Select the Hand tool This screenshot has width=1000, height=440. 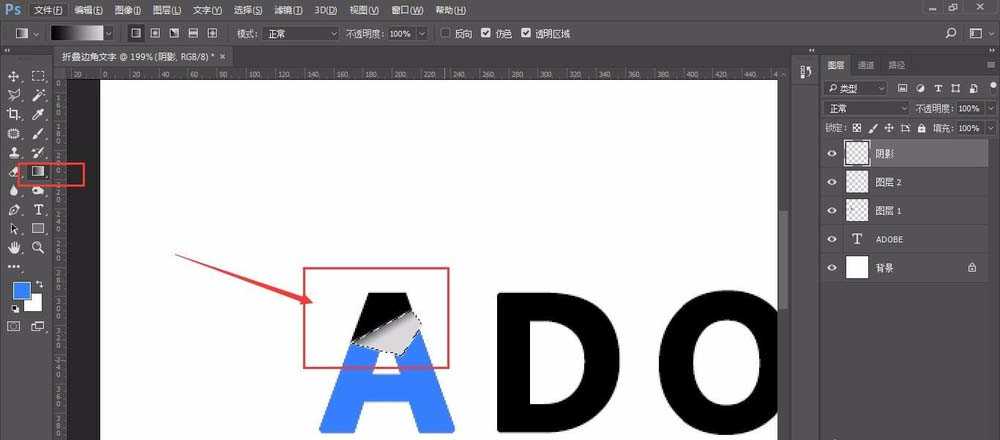coord(13,247)
